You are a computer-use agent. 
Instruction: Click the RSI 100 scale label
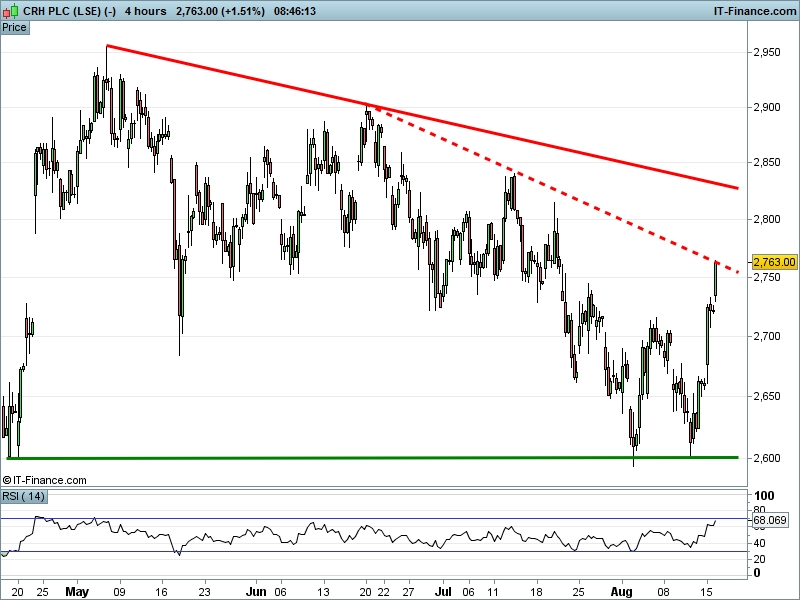pos(764,496)
